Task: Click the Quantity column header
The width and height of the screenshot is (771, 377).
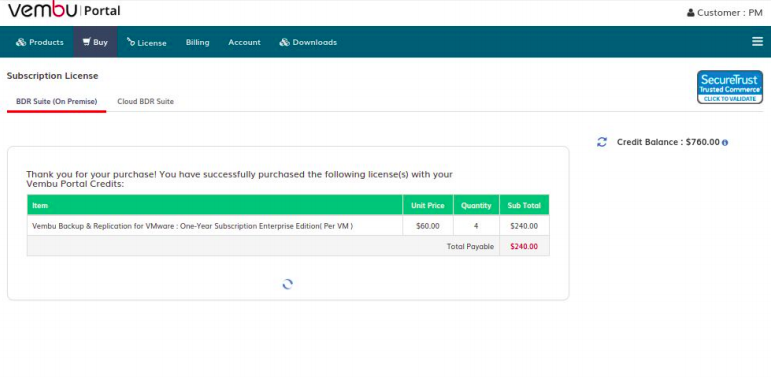Action: coord(476,205)
